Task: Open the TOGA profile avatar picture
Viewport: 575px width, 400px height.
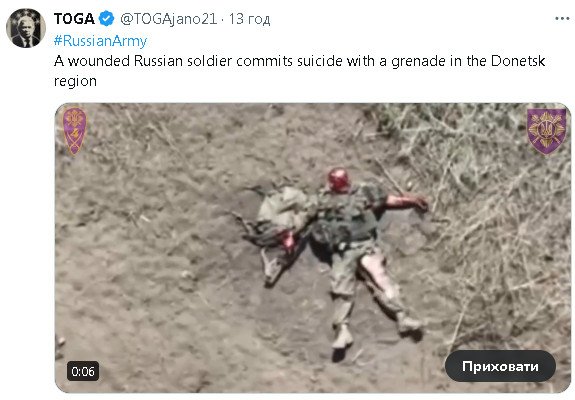Action: pyautogui.click(x=26, y=28)
